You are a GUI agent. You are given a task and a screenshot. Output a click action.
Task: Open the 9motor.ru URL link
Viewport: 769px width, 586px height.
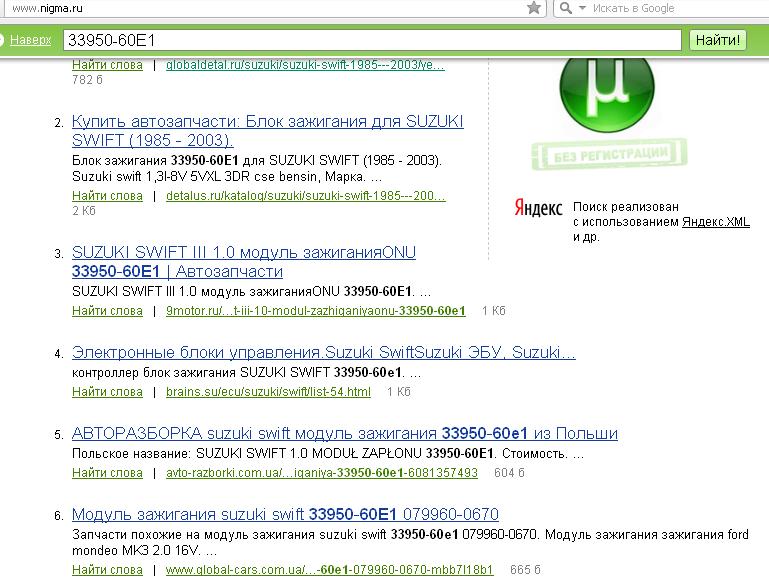pos(315,310)
